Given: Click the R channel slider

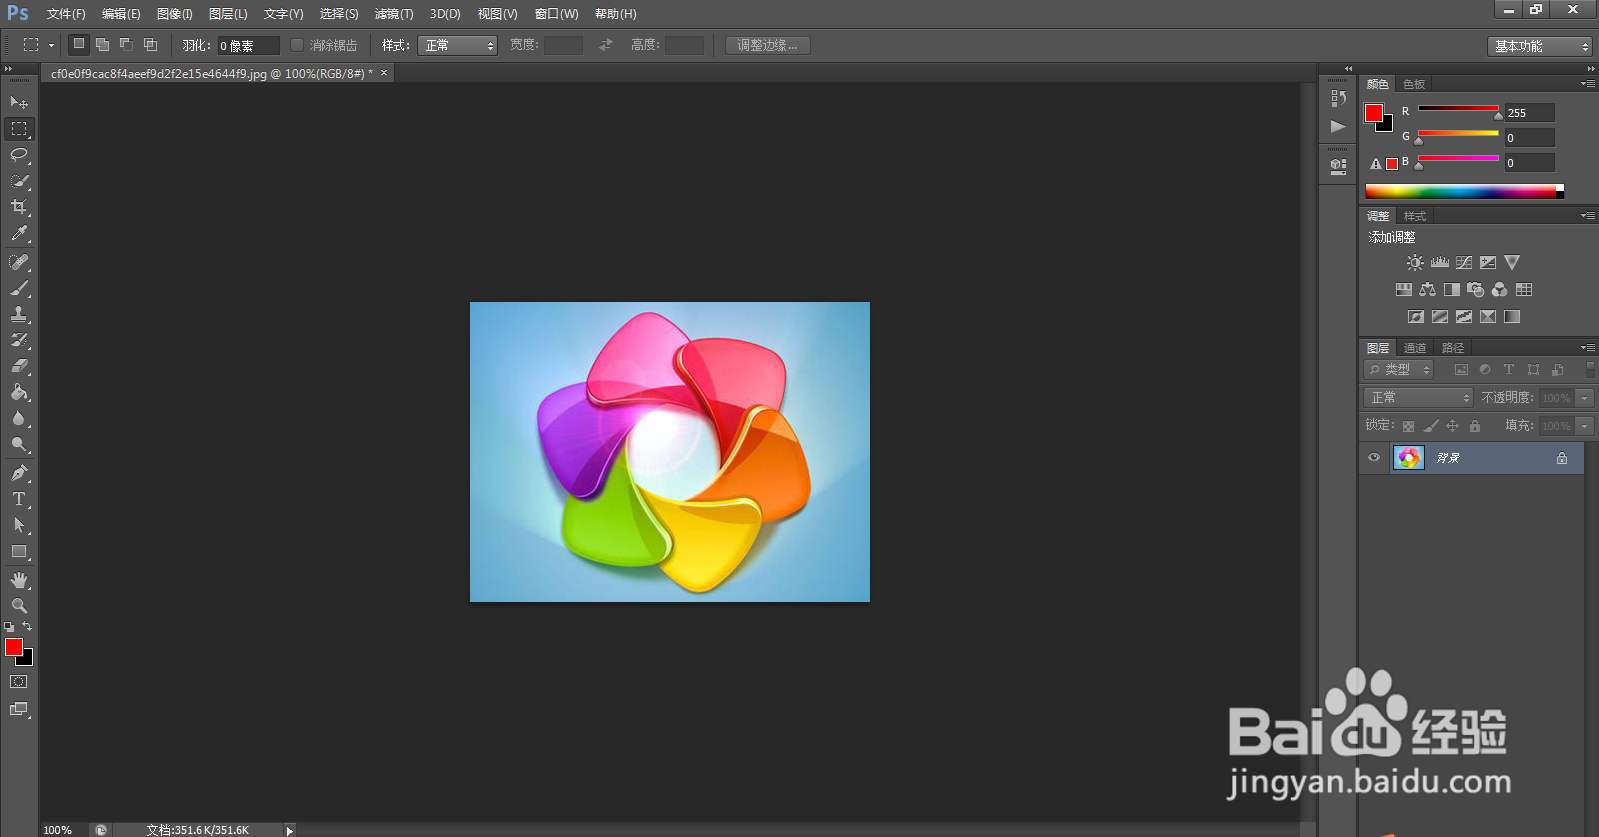Looking at the screenshot, I should click(x=1458, y=110).
